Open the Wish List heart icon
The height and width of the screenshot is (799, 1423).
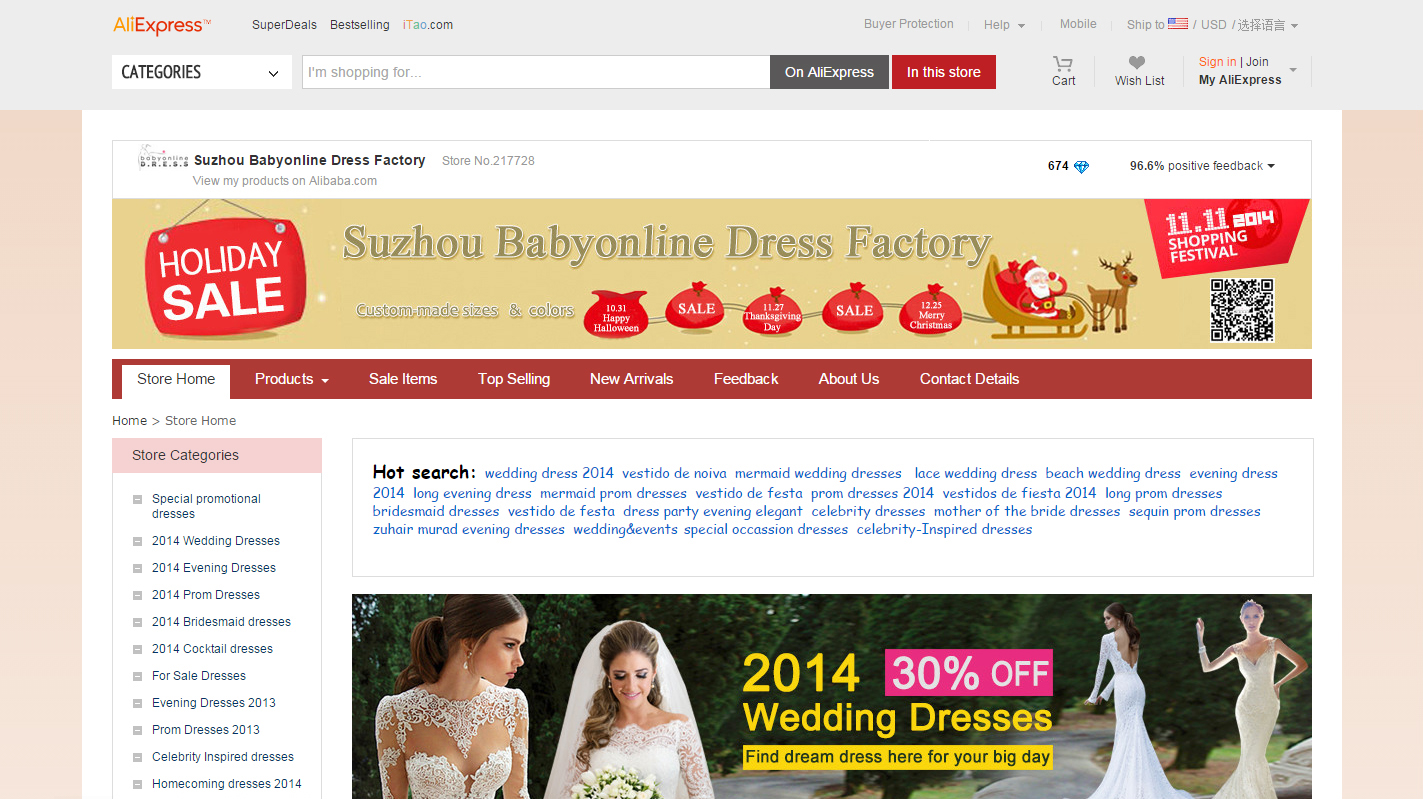pos(1137,63)
